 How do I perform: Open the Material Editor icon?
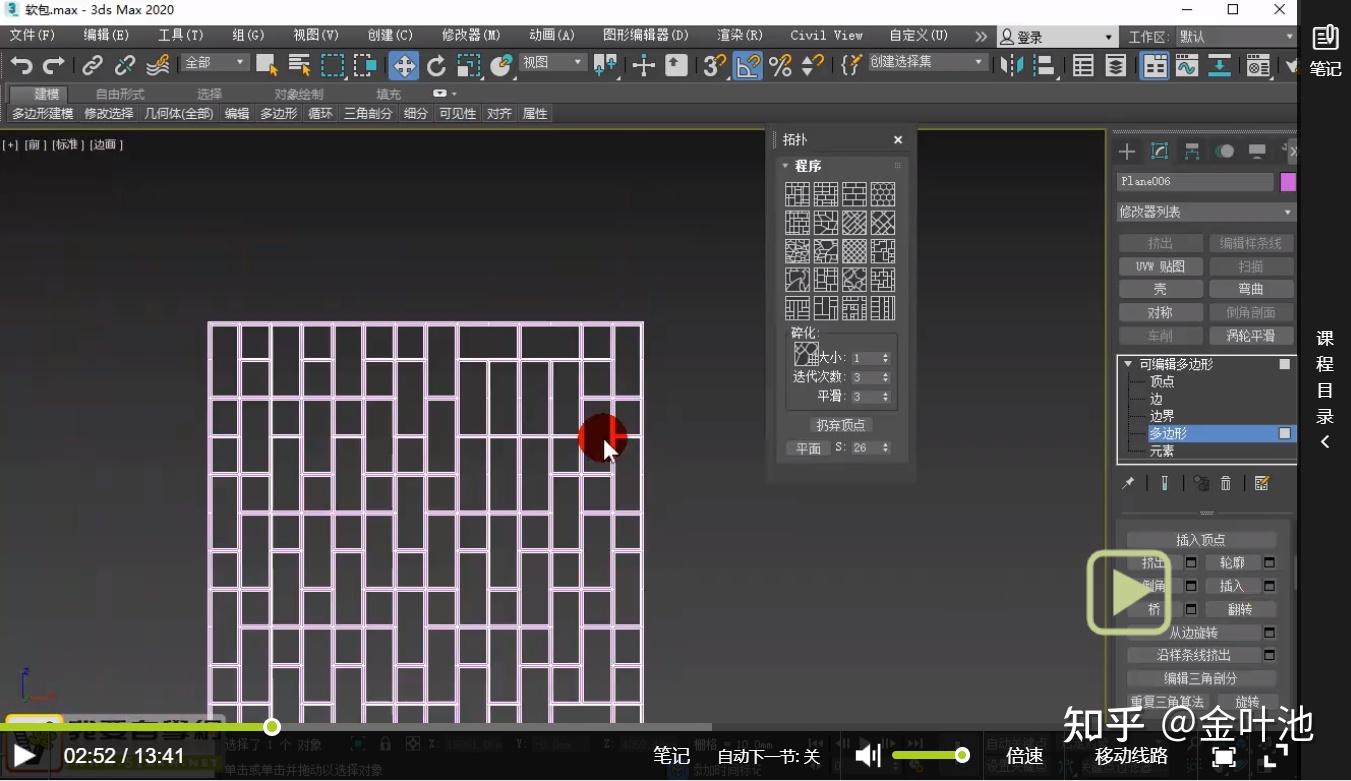[1258, 66]
